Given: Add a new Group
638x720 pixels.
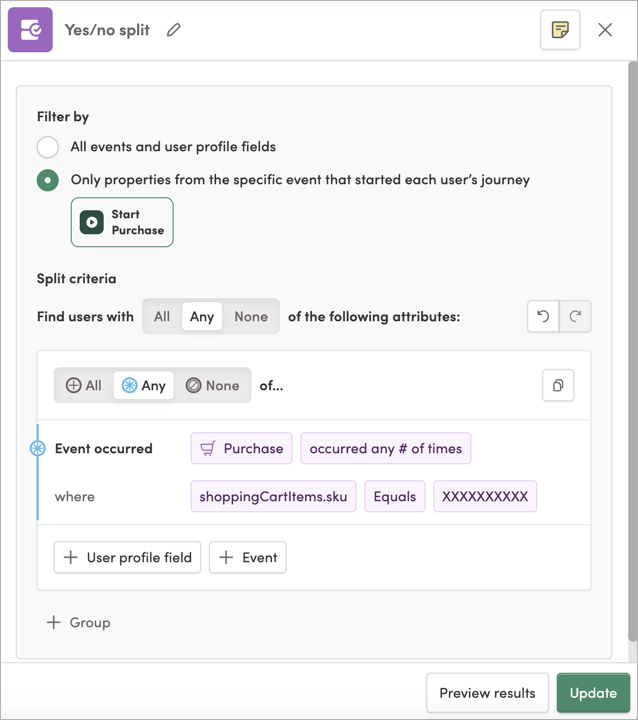Looking at the screenshot, I should click(79, 623).
